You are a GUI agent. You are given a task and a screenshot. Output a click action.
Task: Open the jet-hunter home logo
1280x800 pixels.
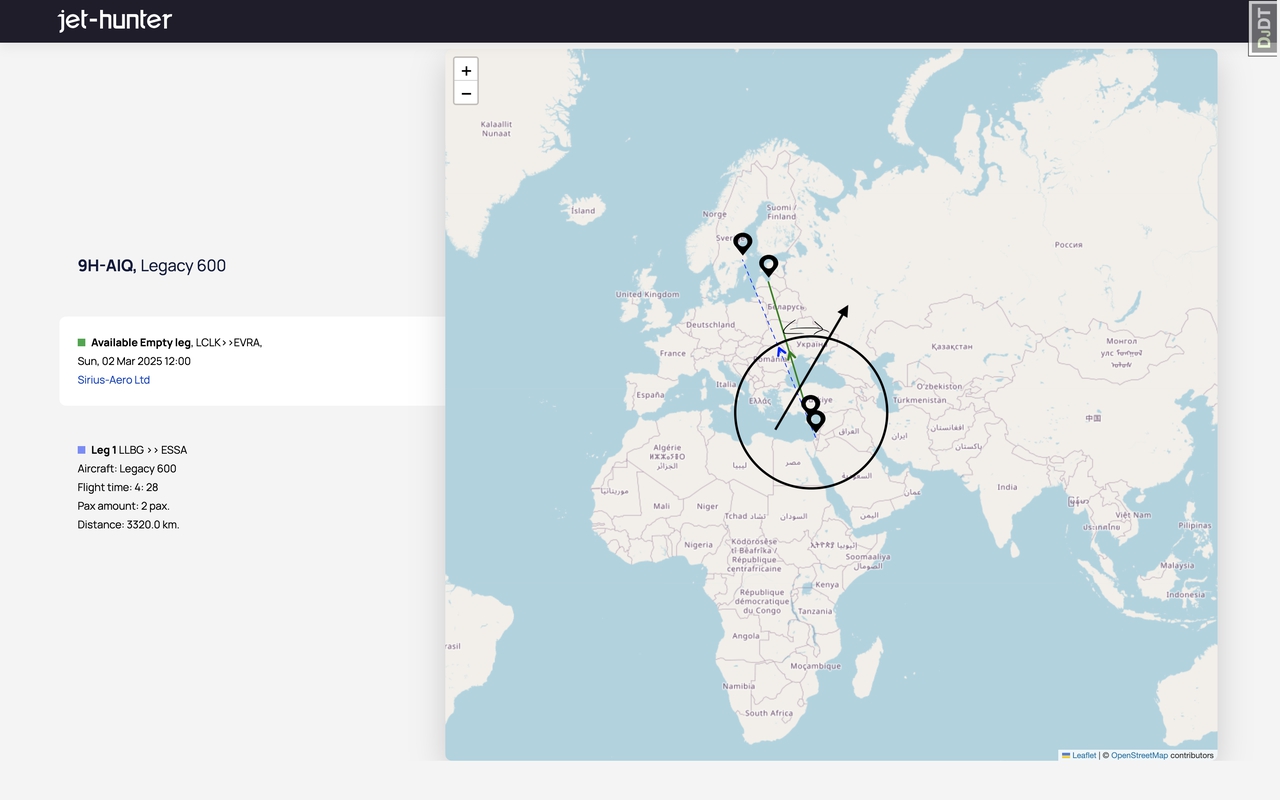(115, 20)
